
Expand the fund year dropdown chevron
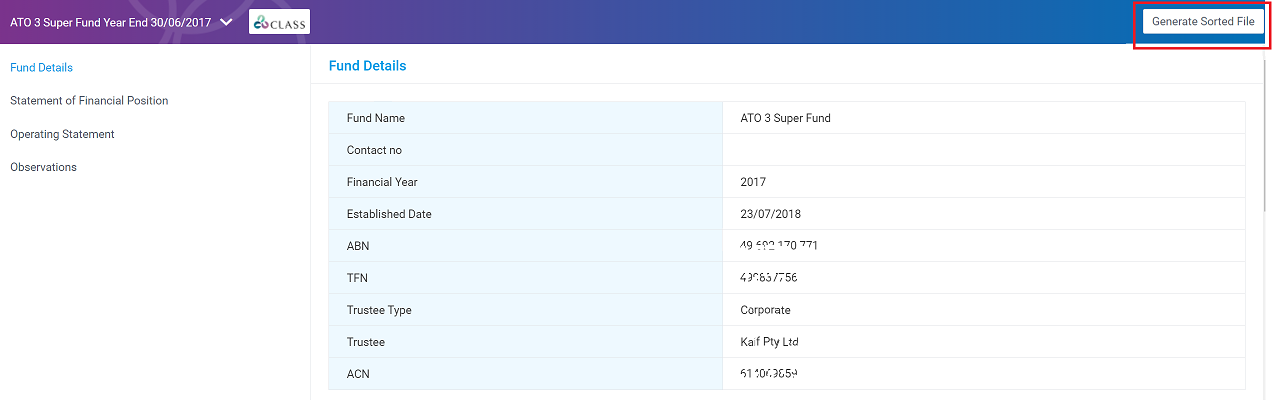(x=226, y=22)
